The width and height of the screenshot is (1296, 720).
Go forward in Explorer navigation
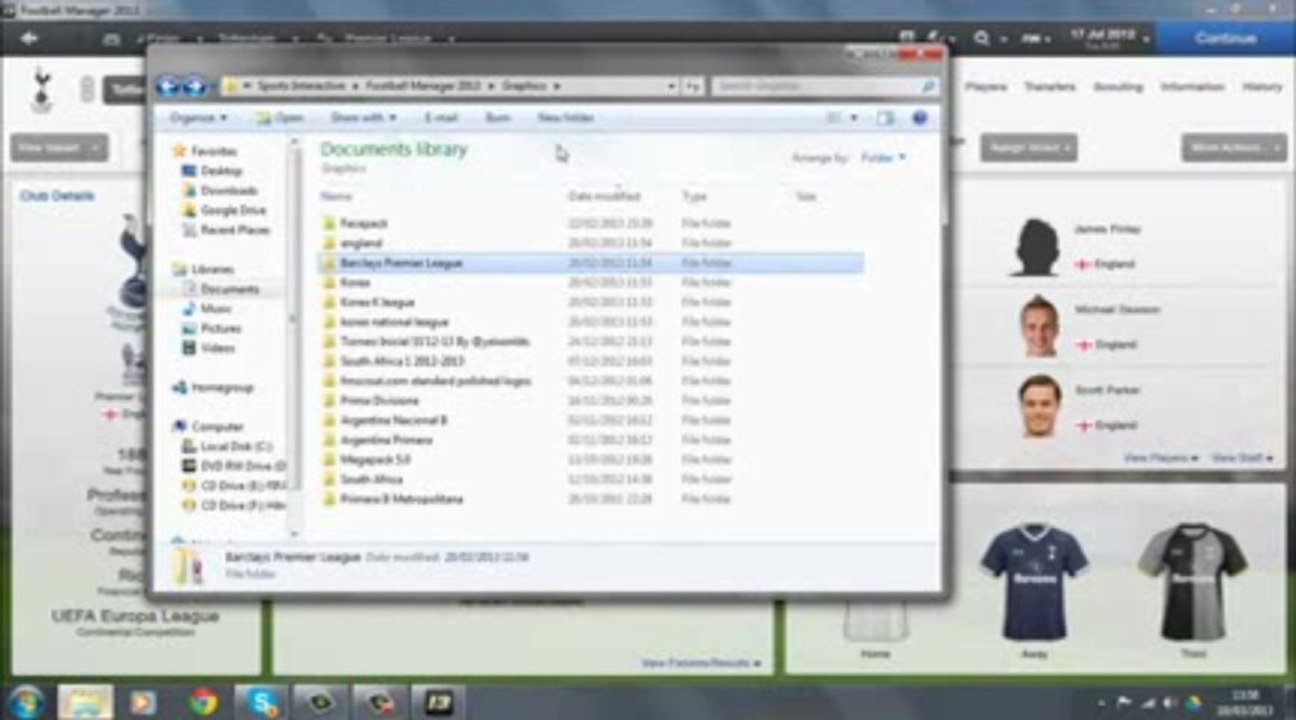[x=193, y=87]
